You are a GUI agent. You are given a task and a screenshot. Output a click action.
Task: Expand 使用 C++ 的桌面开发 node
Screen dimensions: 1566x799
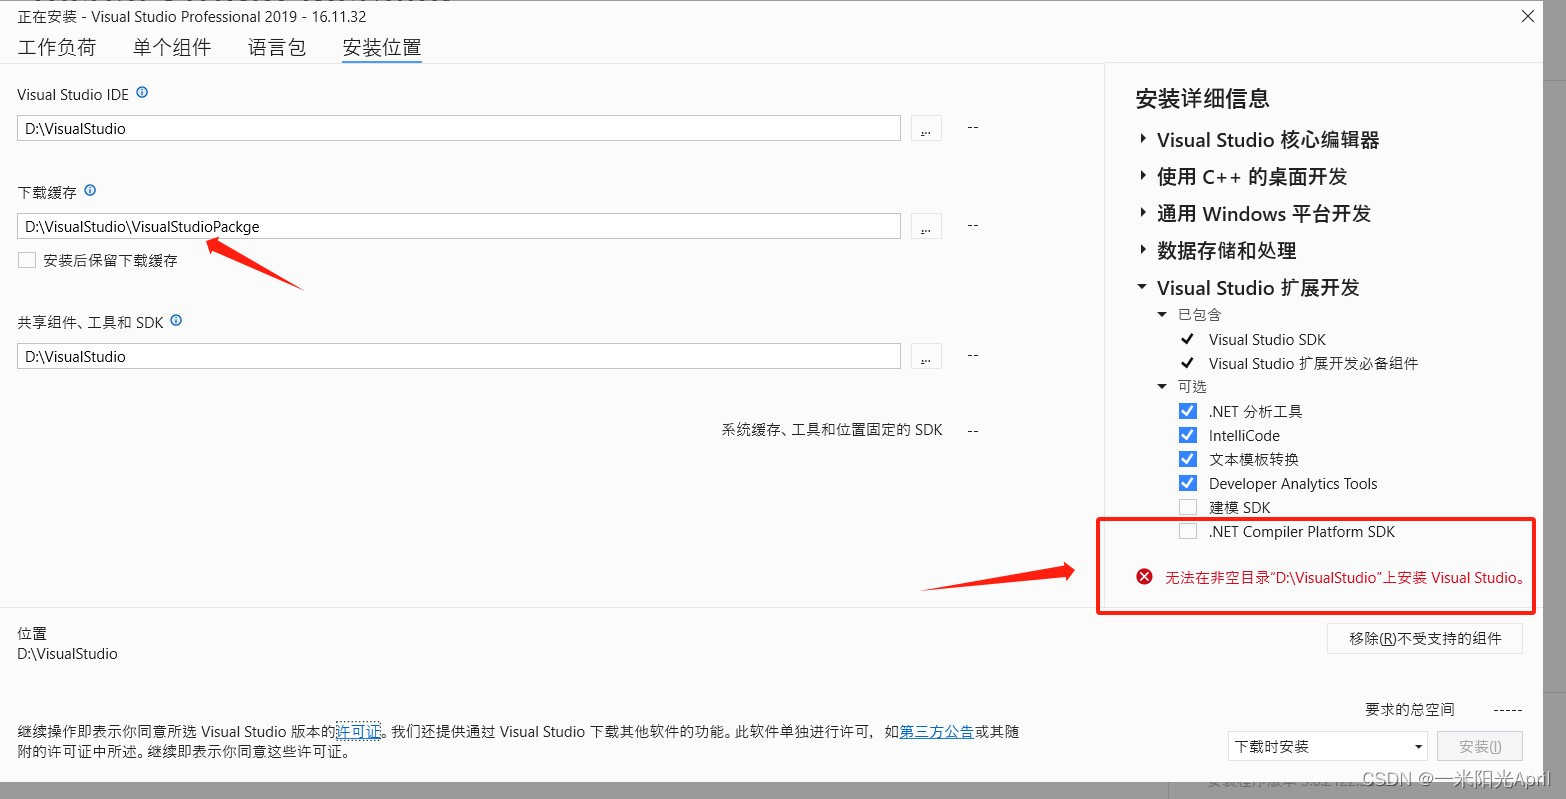point(1143,176)
